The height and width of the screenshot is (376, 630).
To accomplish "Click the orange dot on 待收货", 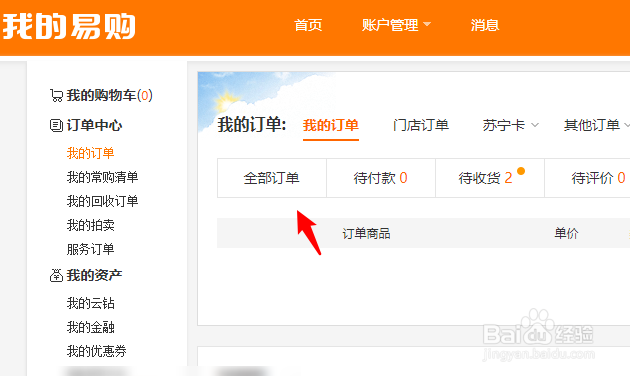I will tap(521, 171).
